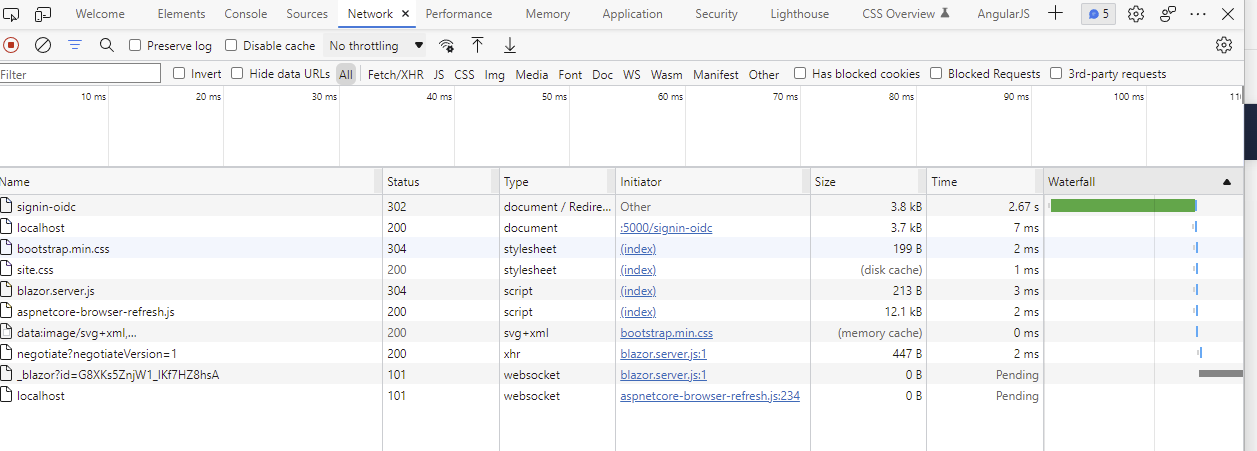The width and height of the screenshot is (1257, 451).
Task: Filter requests by Fetch/XHR
Action: coord(396,74)
